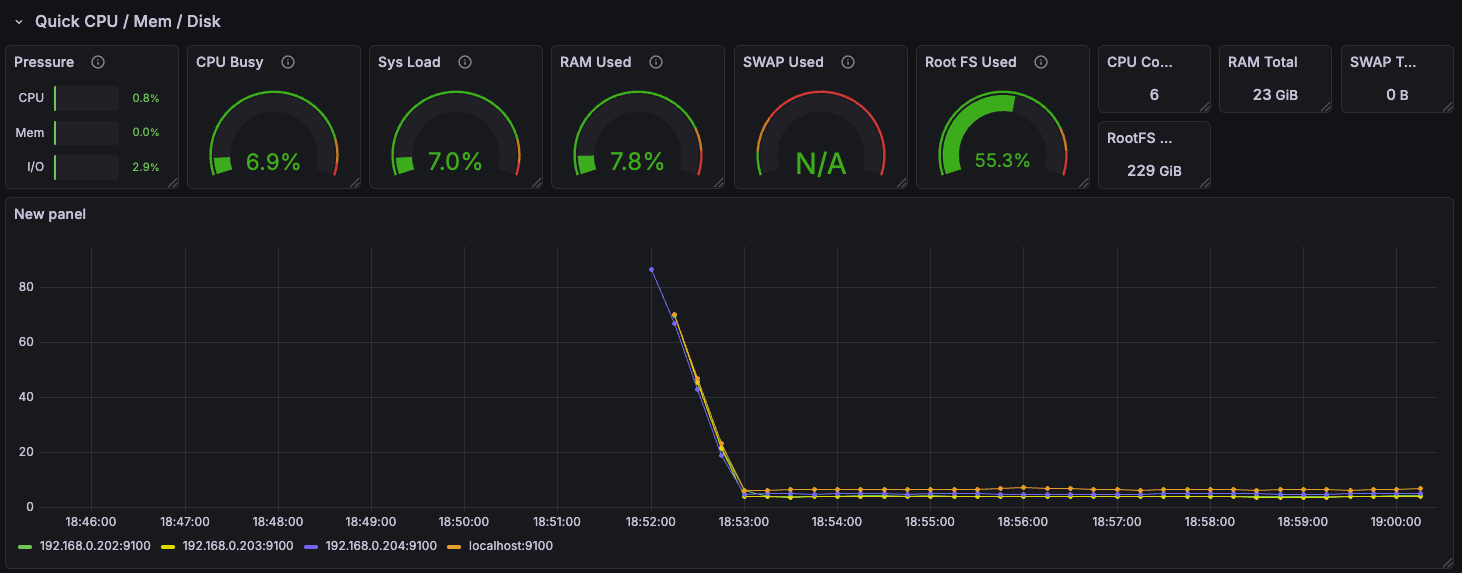Click the yellow 192.168.0.203 legend color swatch
Image resolution: width=1462 pixels, height=573 pixels.
(x=169, y=546)
